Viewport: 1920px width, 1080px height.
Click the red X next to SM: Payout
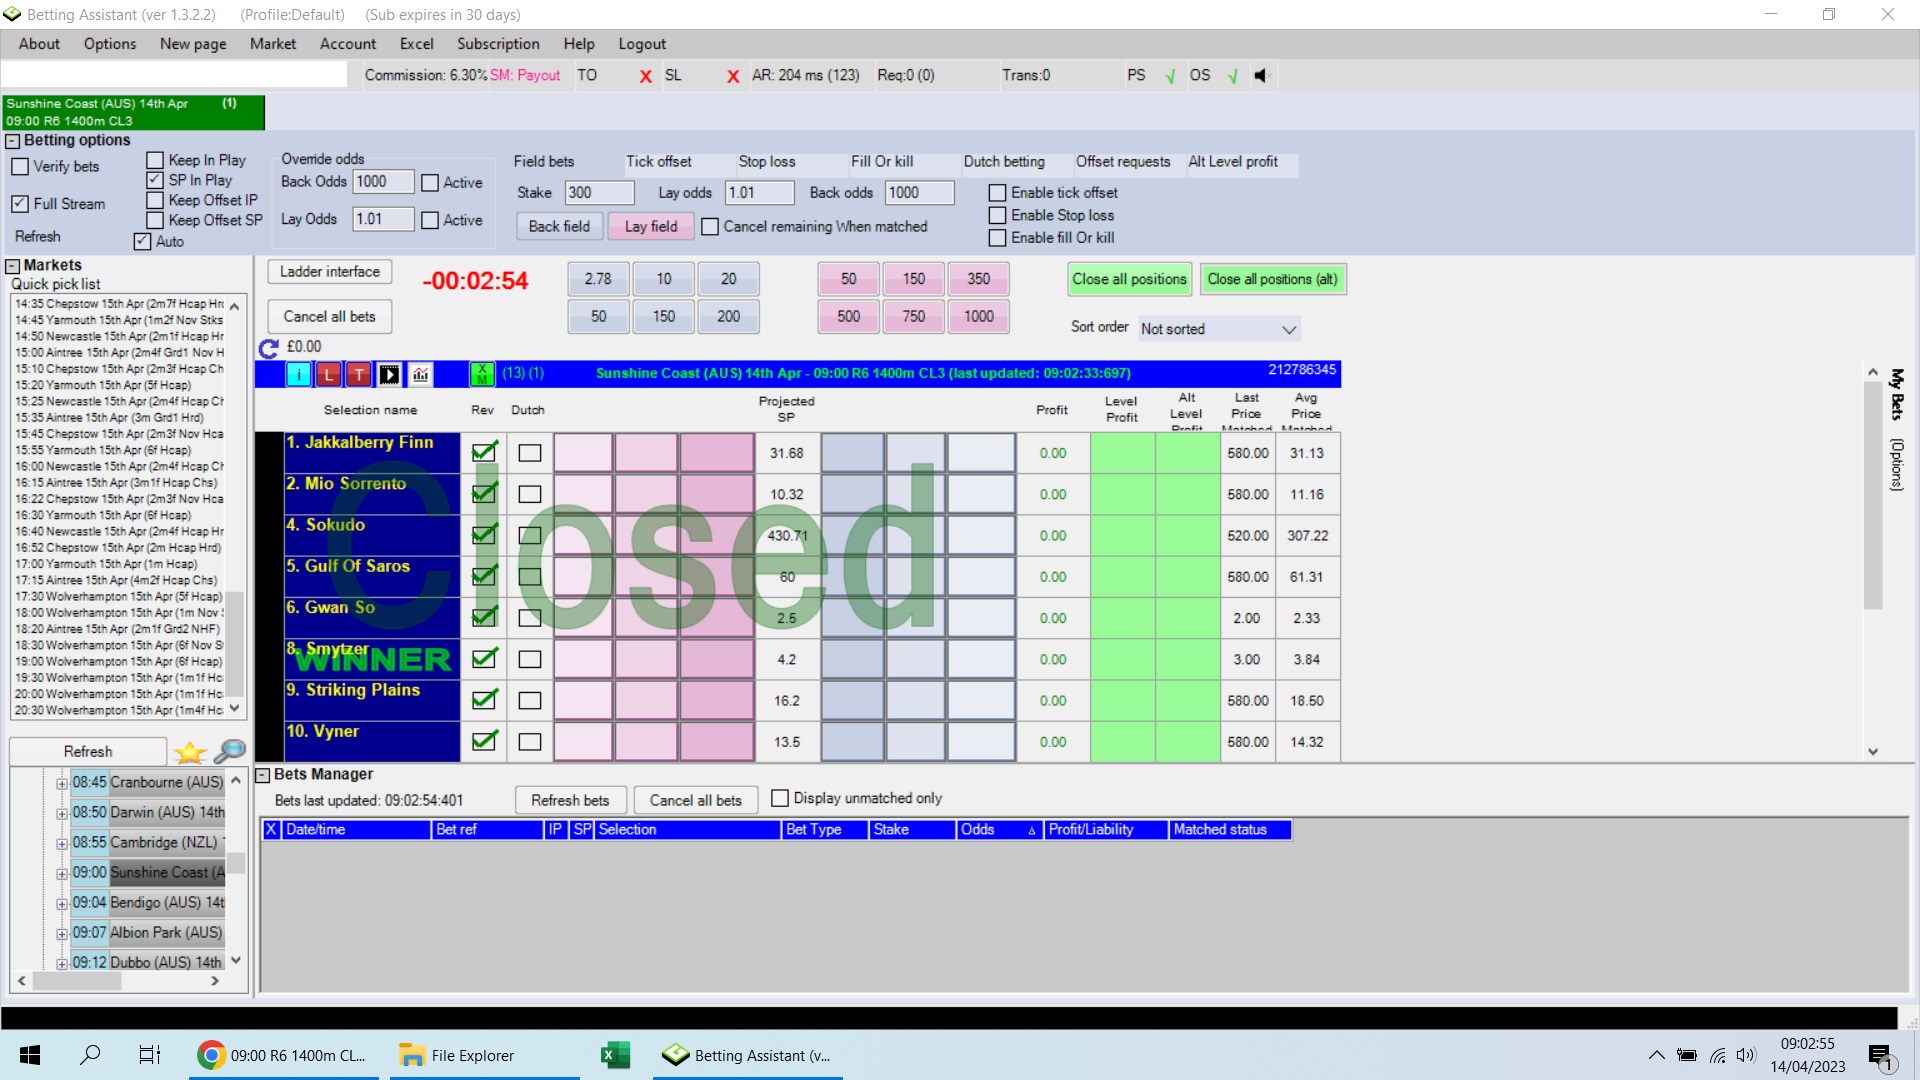point(645,76)
